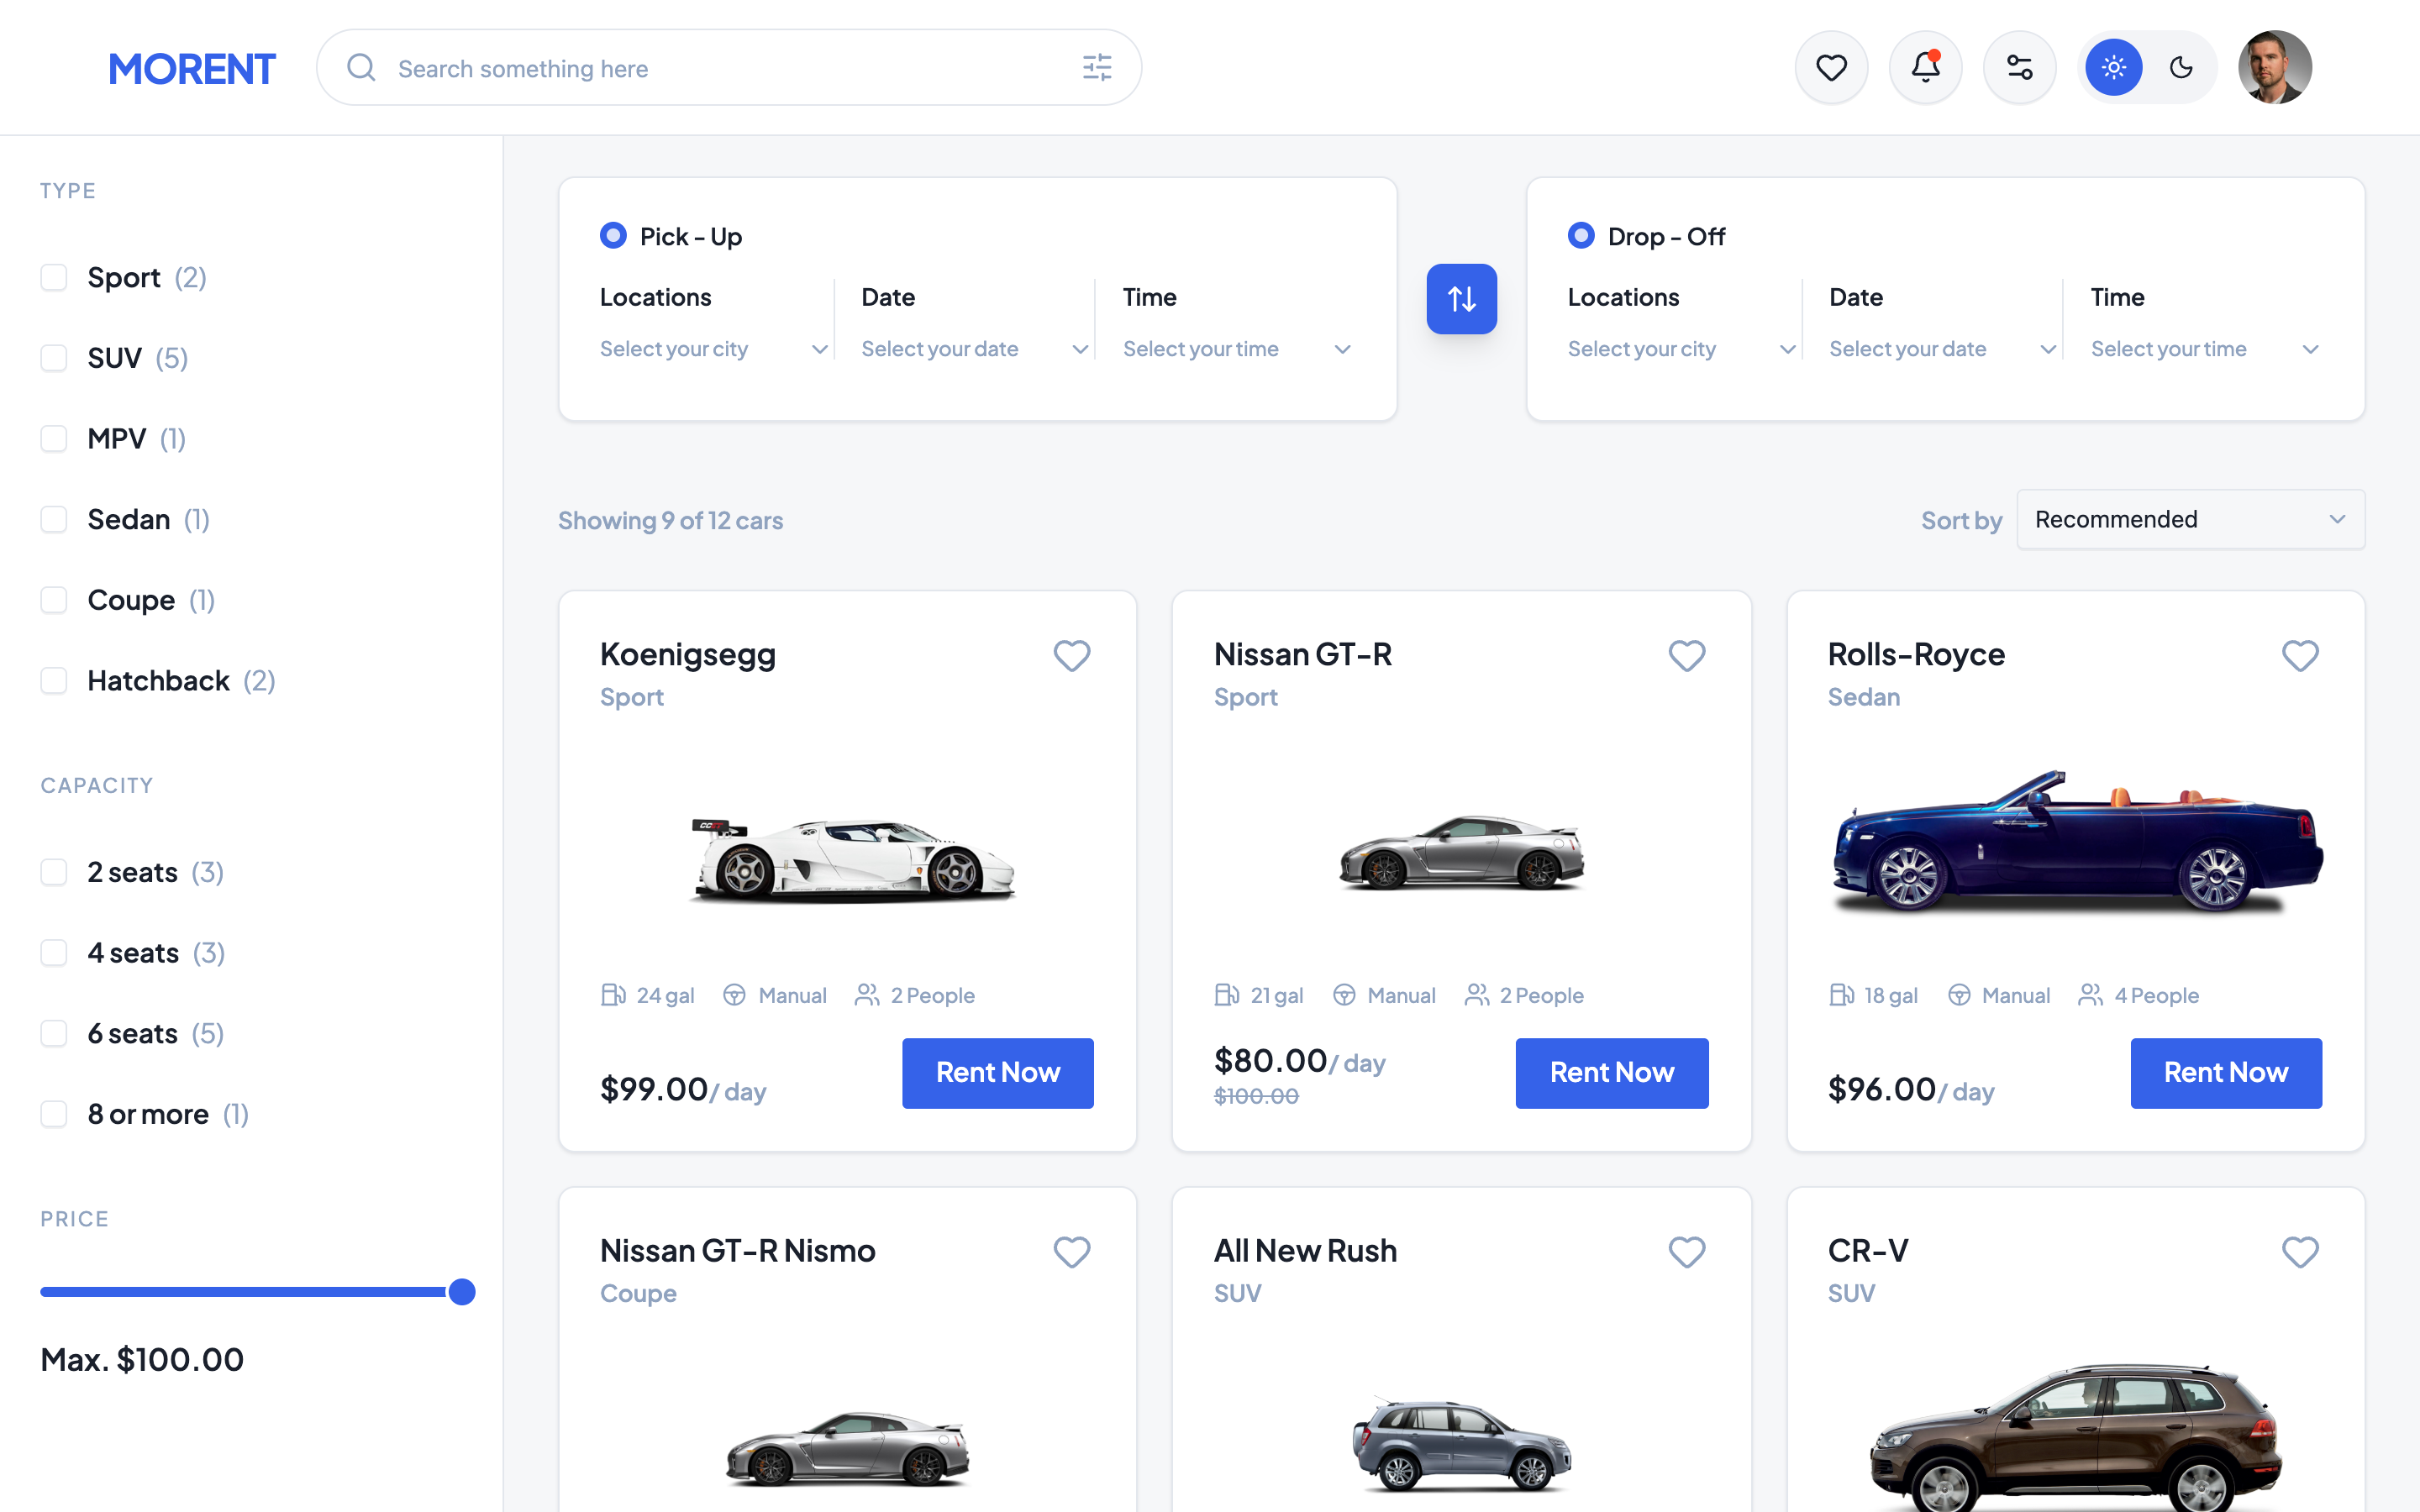This screenshot has height=1512, width=2420.
Task: Click the max price slider handle
Action: click(x=461, y=1292)
